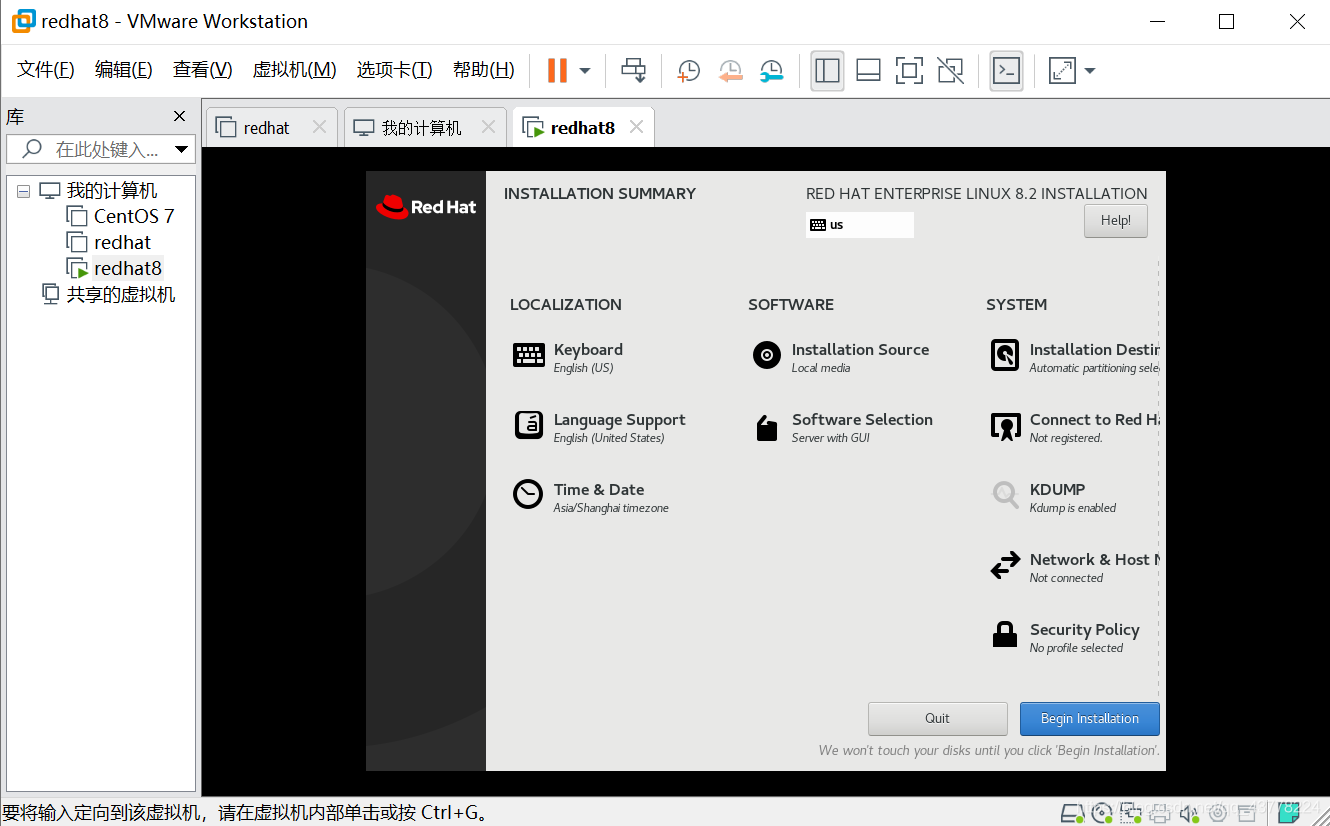The width and height of the screenshot is (1330, 826).
Task: Open the 帮助(H) menu
Action: click(x=483, y=69)
